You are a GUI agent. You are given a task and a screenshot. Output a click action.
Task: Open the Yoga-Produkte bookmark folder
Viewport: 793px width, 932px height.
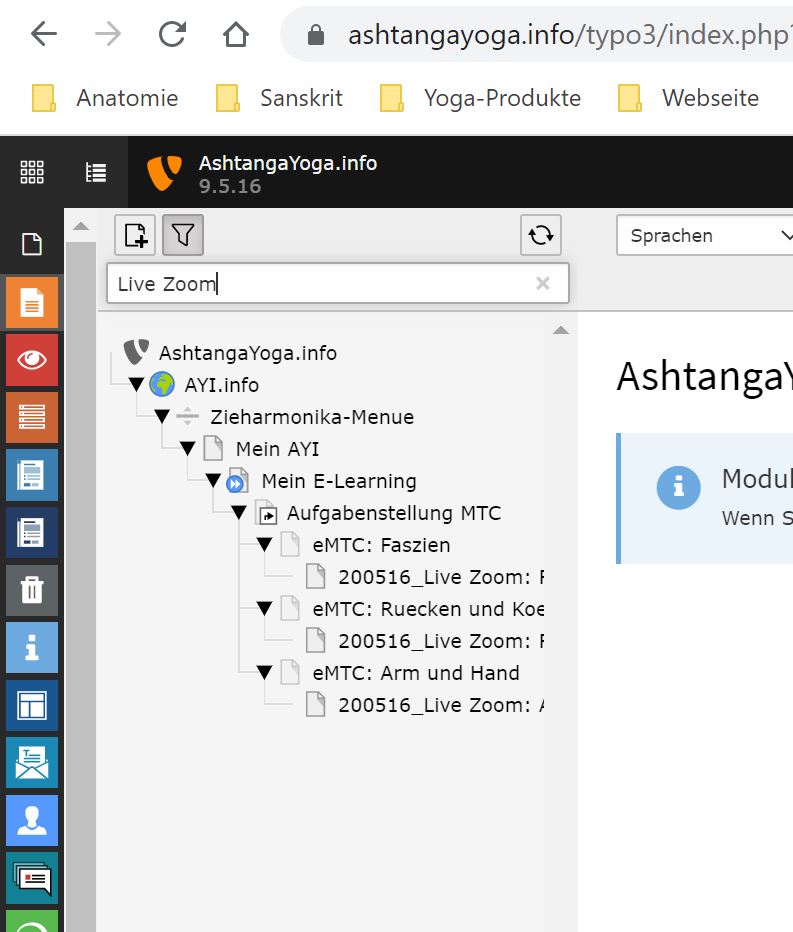point(480,98)
